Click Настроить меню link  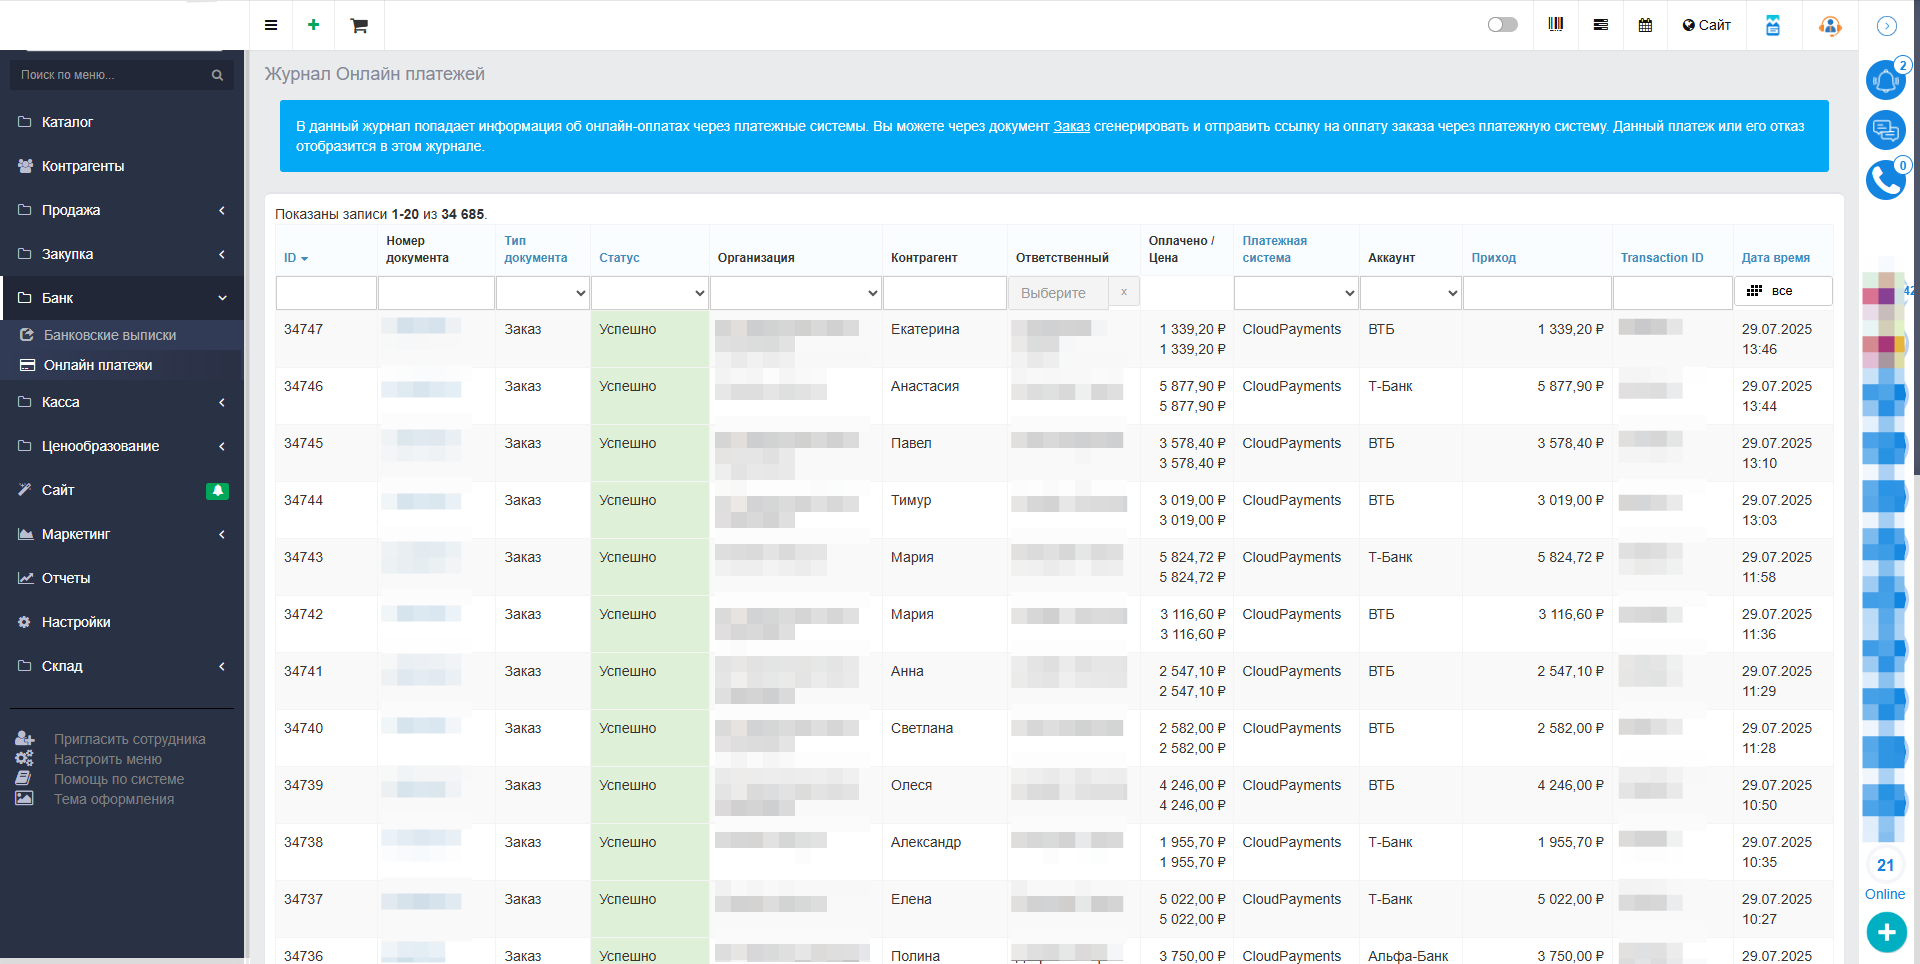coord(107,759)
